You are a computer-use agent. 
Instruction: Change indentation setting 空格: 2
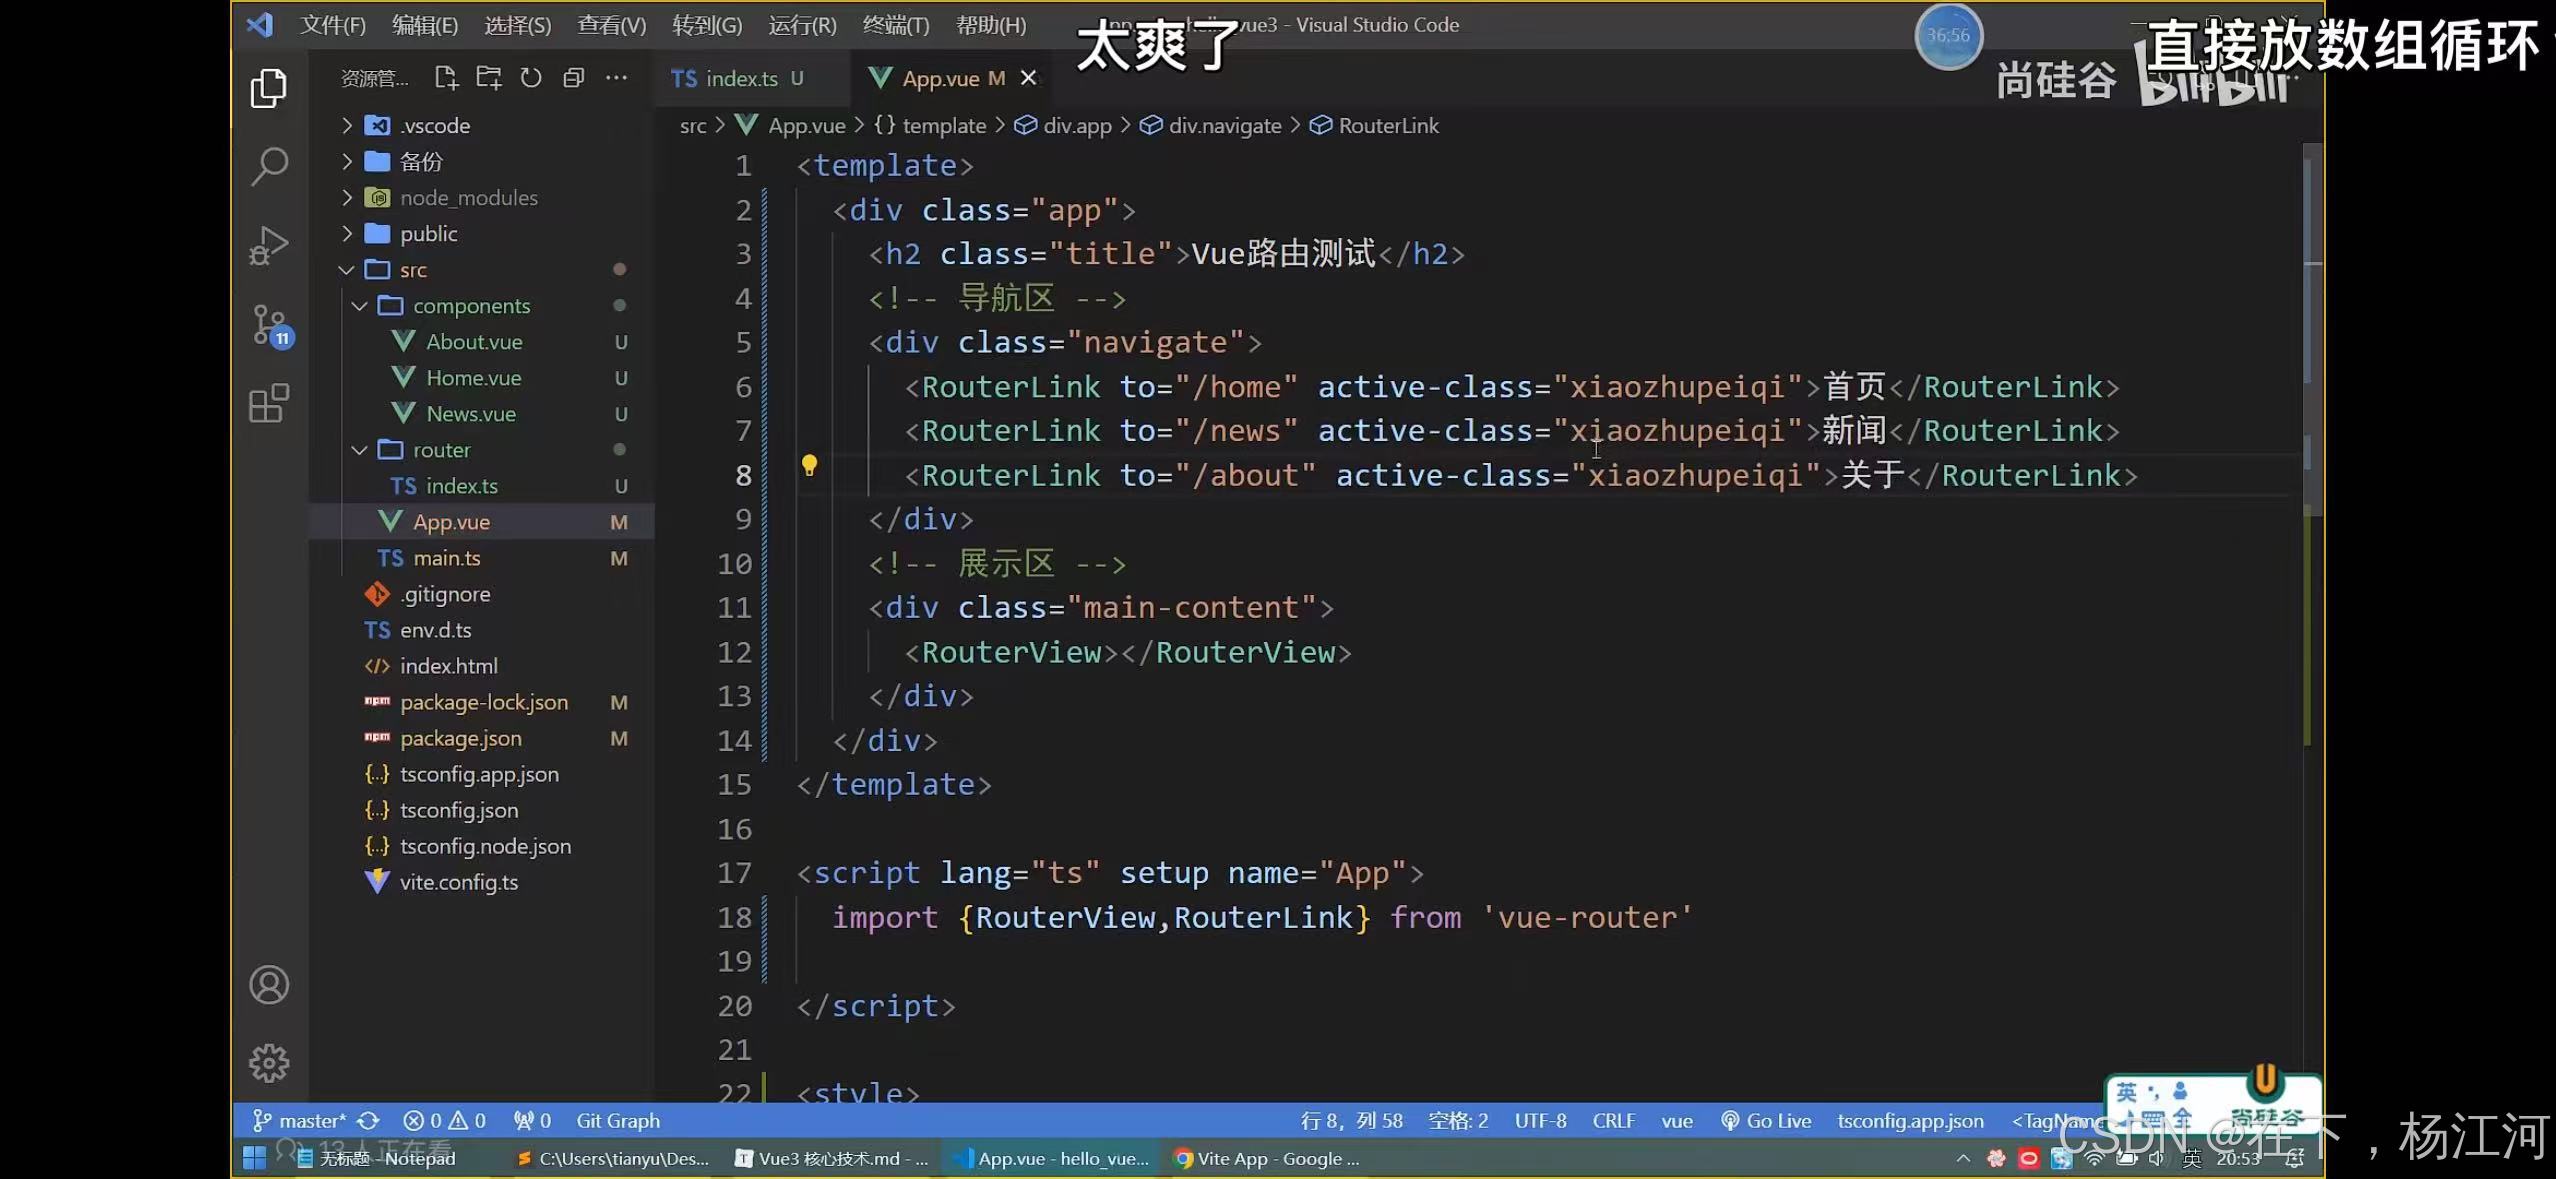pos(1458,1121)
